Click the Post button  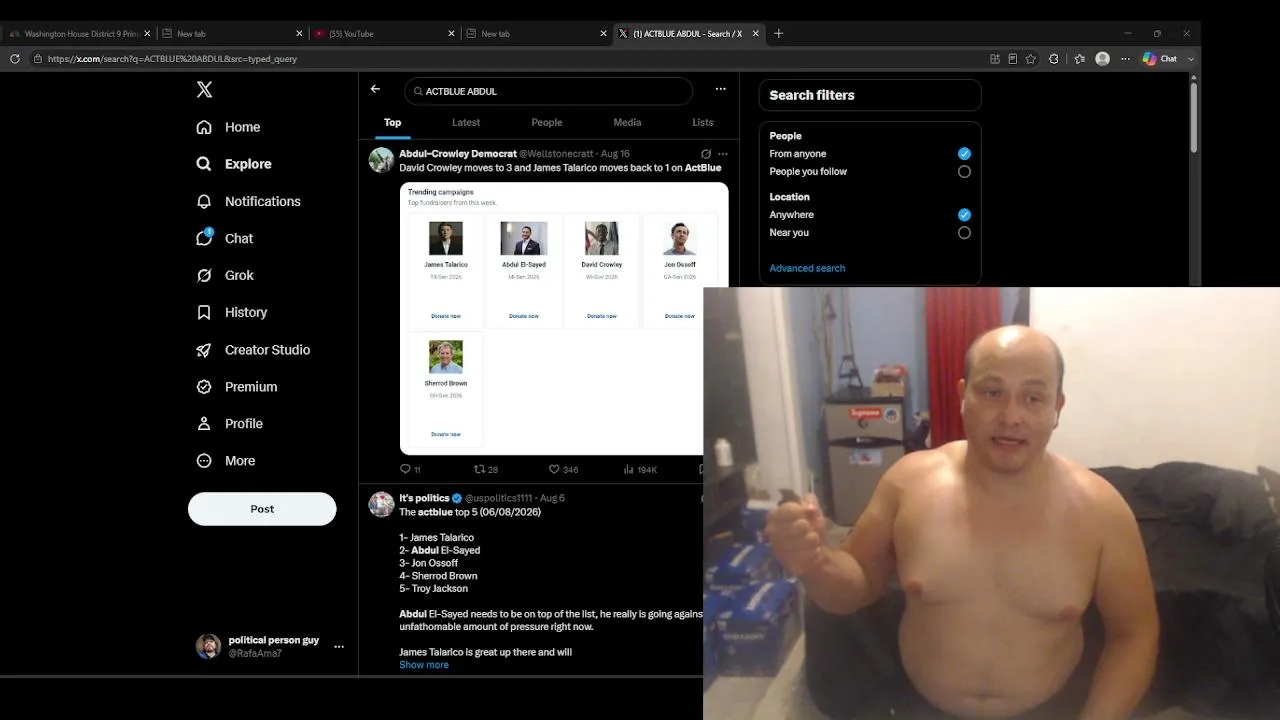coord(262,509)
